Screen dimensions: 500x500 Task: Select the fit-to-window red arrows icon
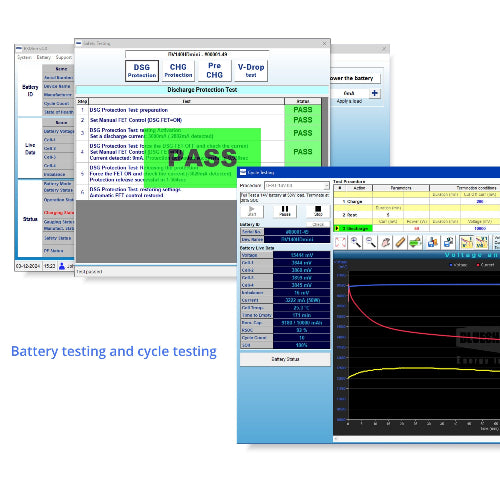pos(340,242)
